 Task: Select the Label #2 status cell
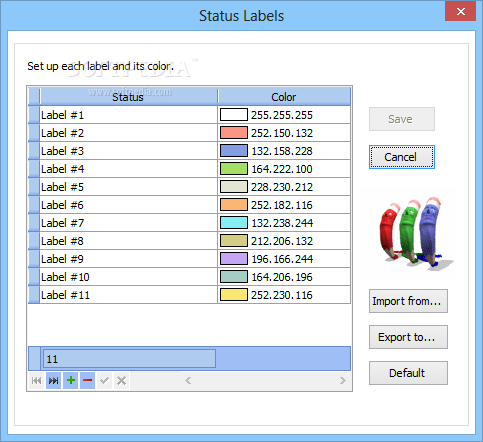pos(128,133)
